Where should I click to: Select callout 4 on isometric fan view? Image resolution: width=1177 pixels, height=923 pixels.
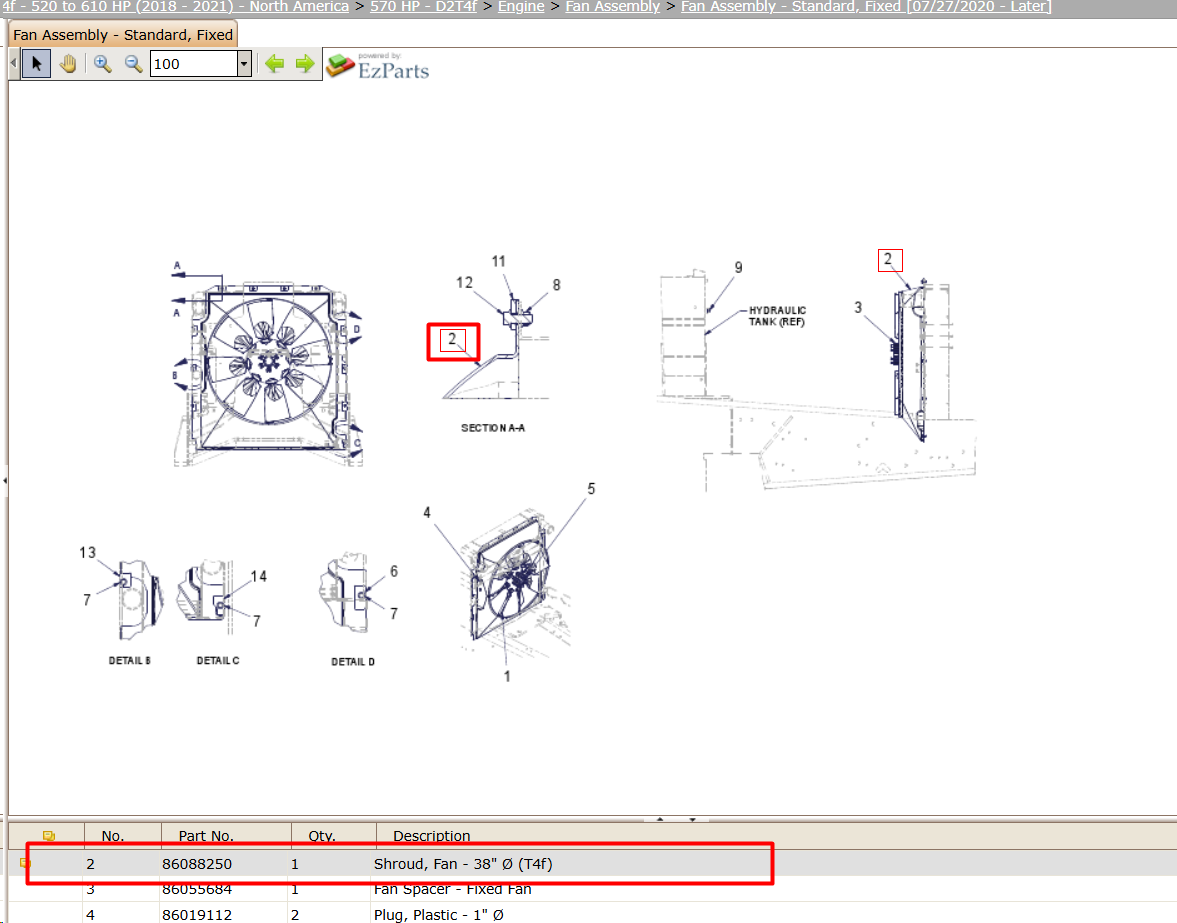pyautogui.click(x=427, y=513)
